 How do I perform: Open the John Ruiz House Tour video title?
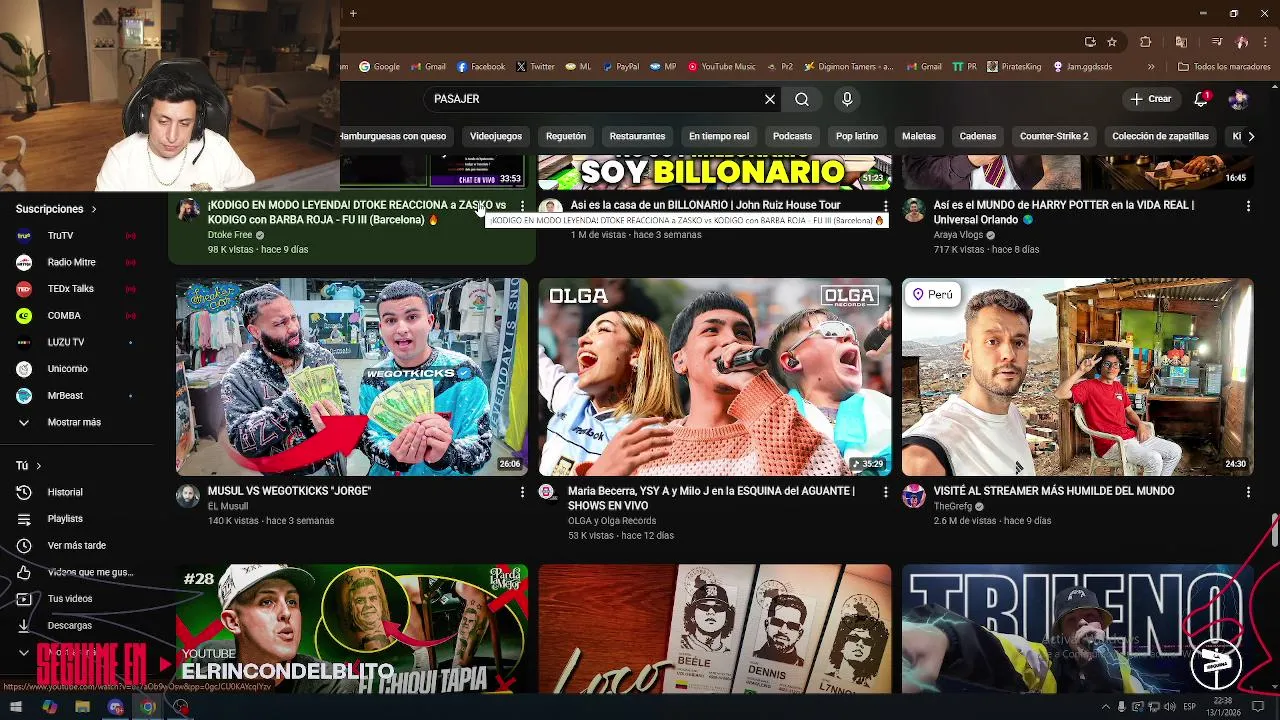705,205
